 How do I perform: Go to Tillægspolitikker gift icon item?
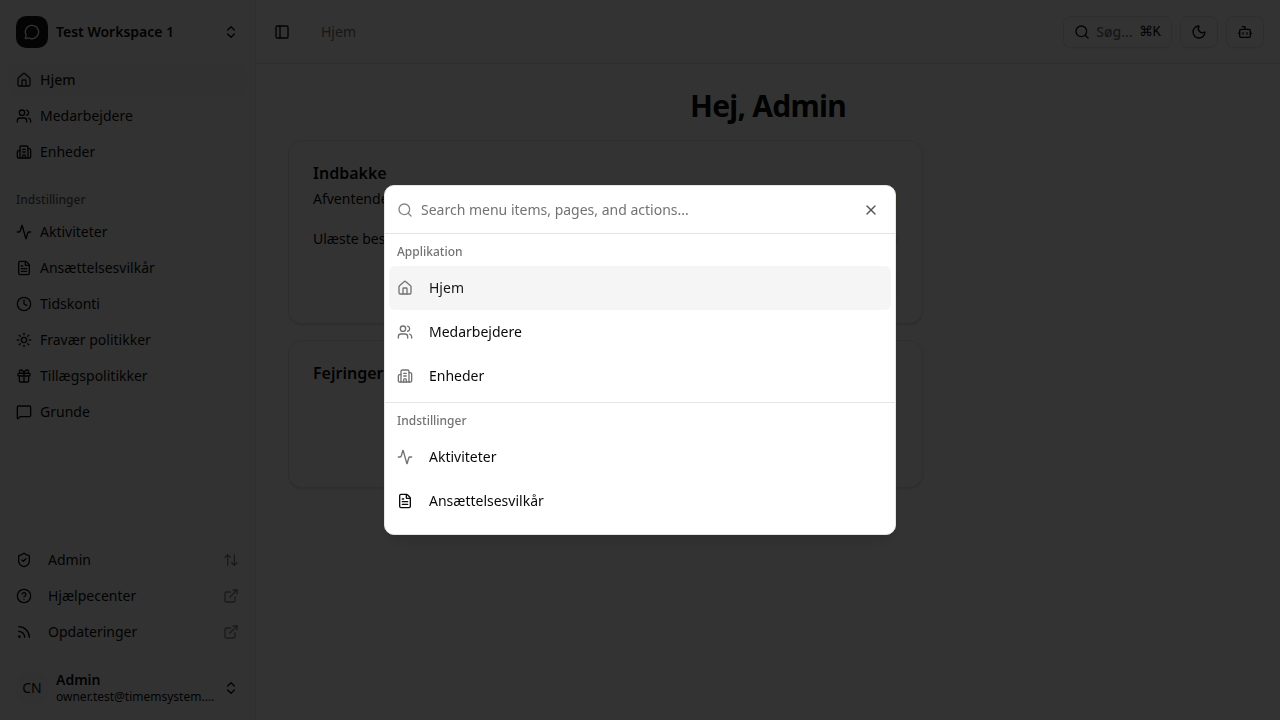(x=24, y=376)
